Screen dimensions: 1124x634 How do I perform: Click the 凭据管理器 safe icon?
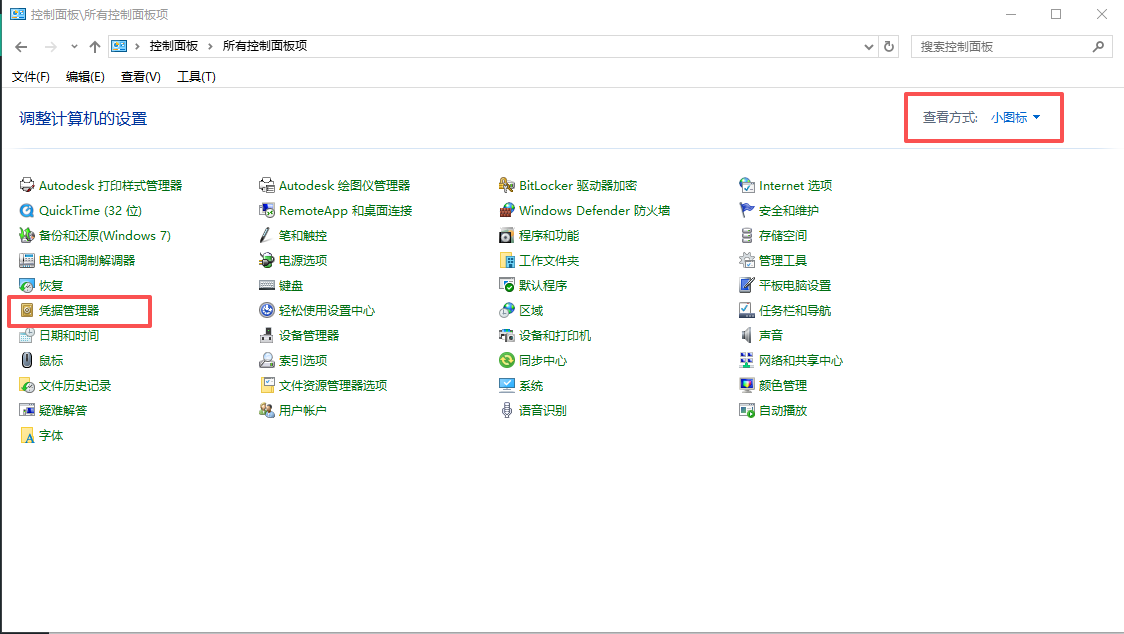[27, 311]
